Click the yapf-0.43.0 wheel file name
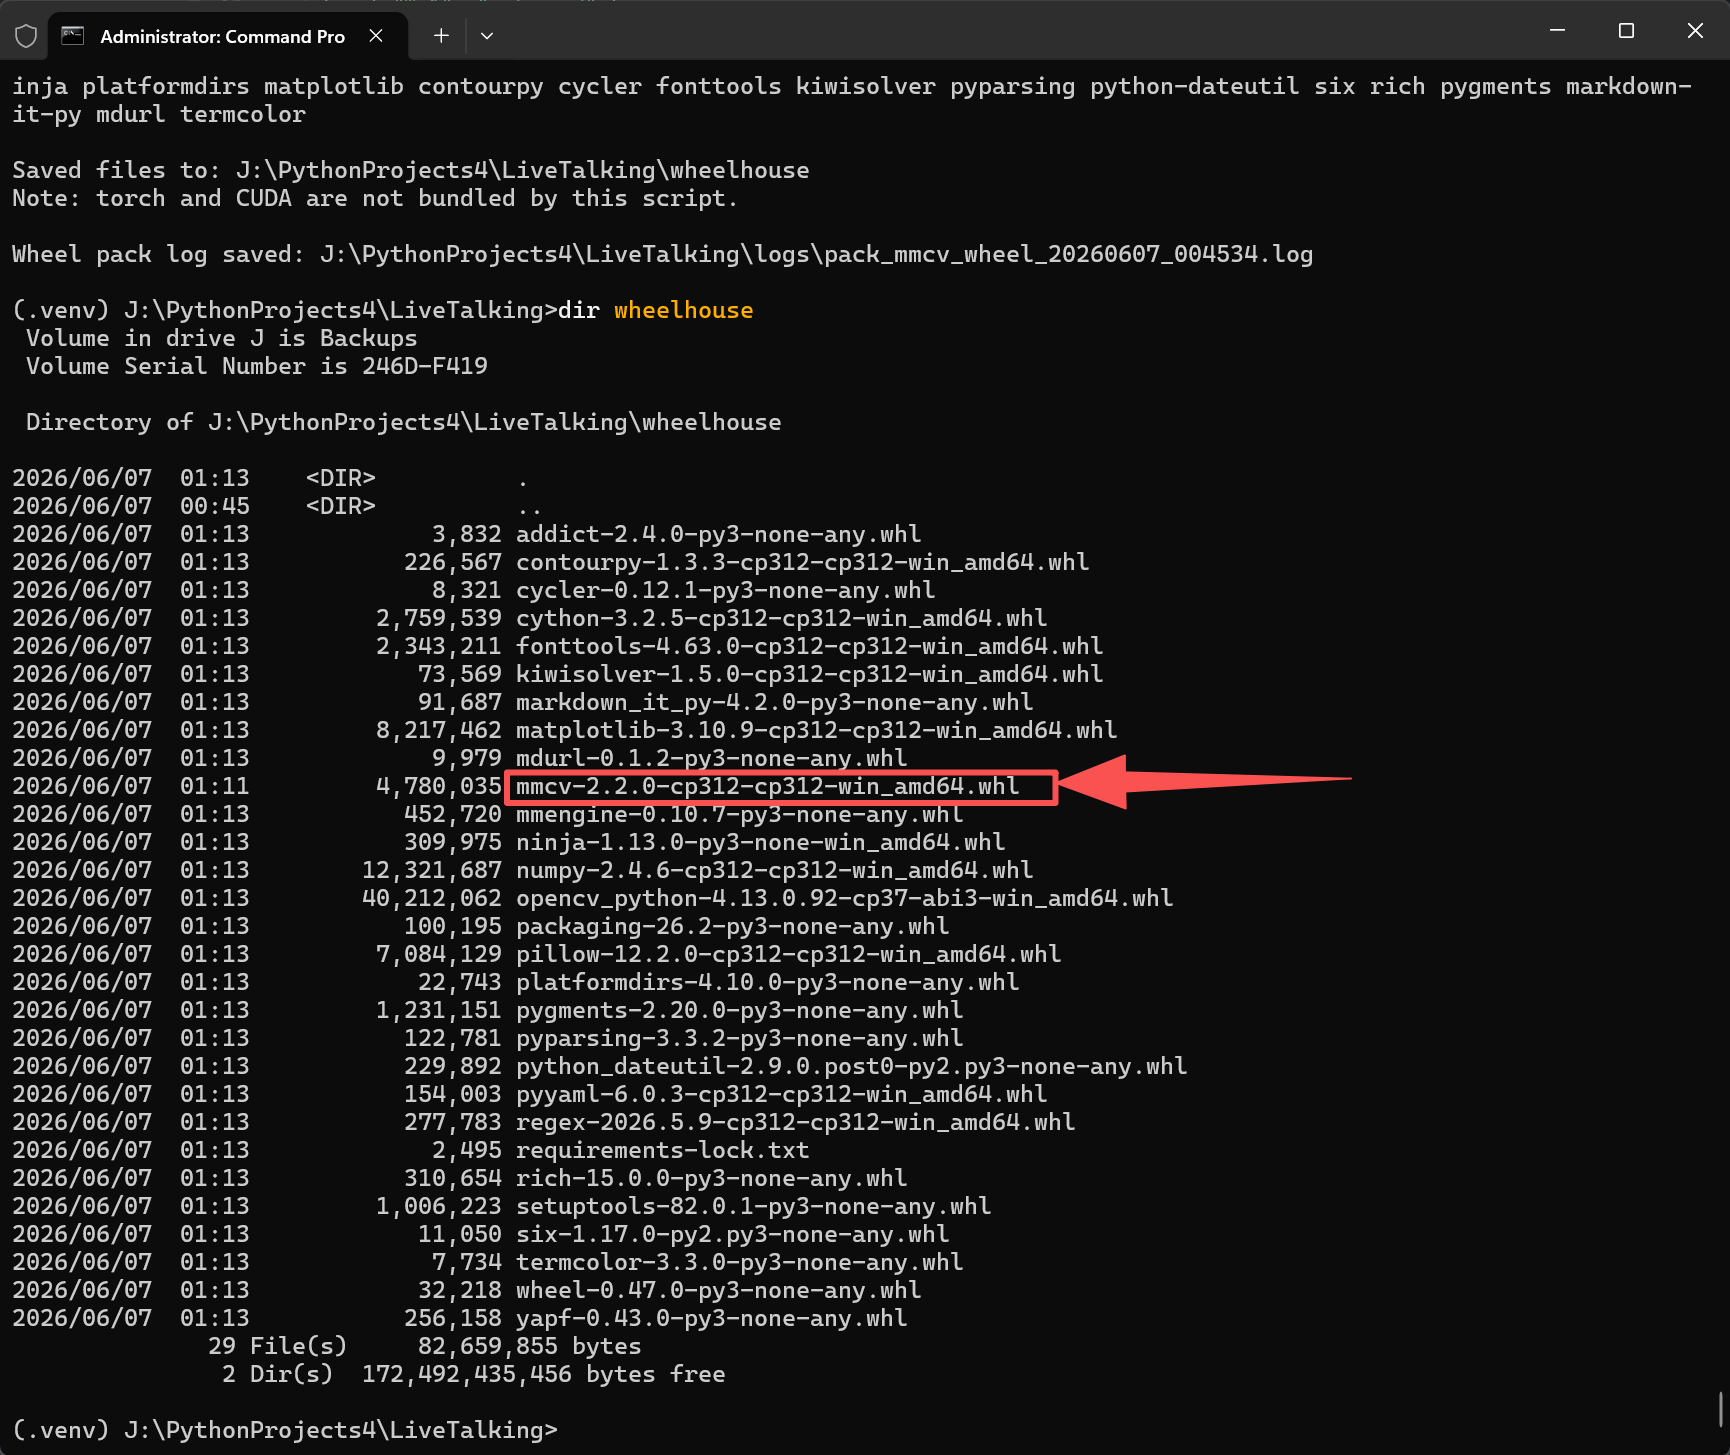Image resolution: width=1730 pixels, height=1455 pixels. pos(712,1318)
